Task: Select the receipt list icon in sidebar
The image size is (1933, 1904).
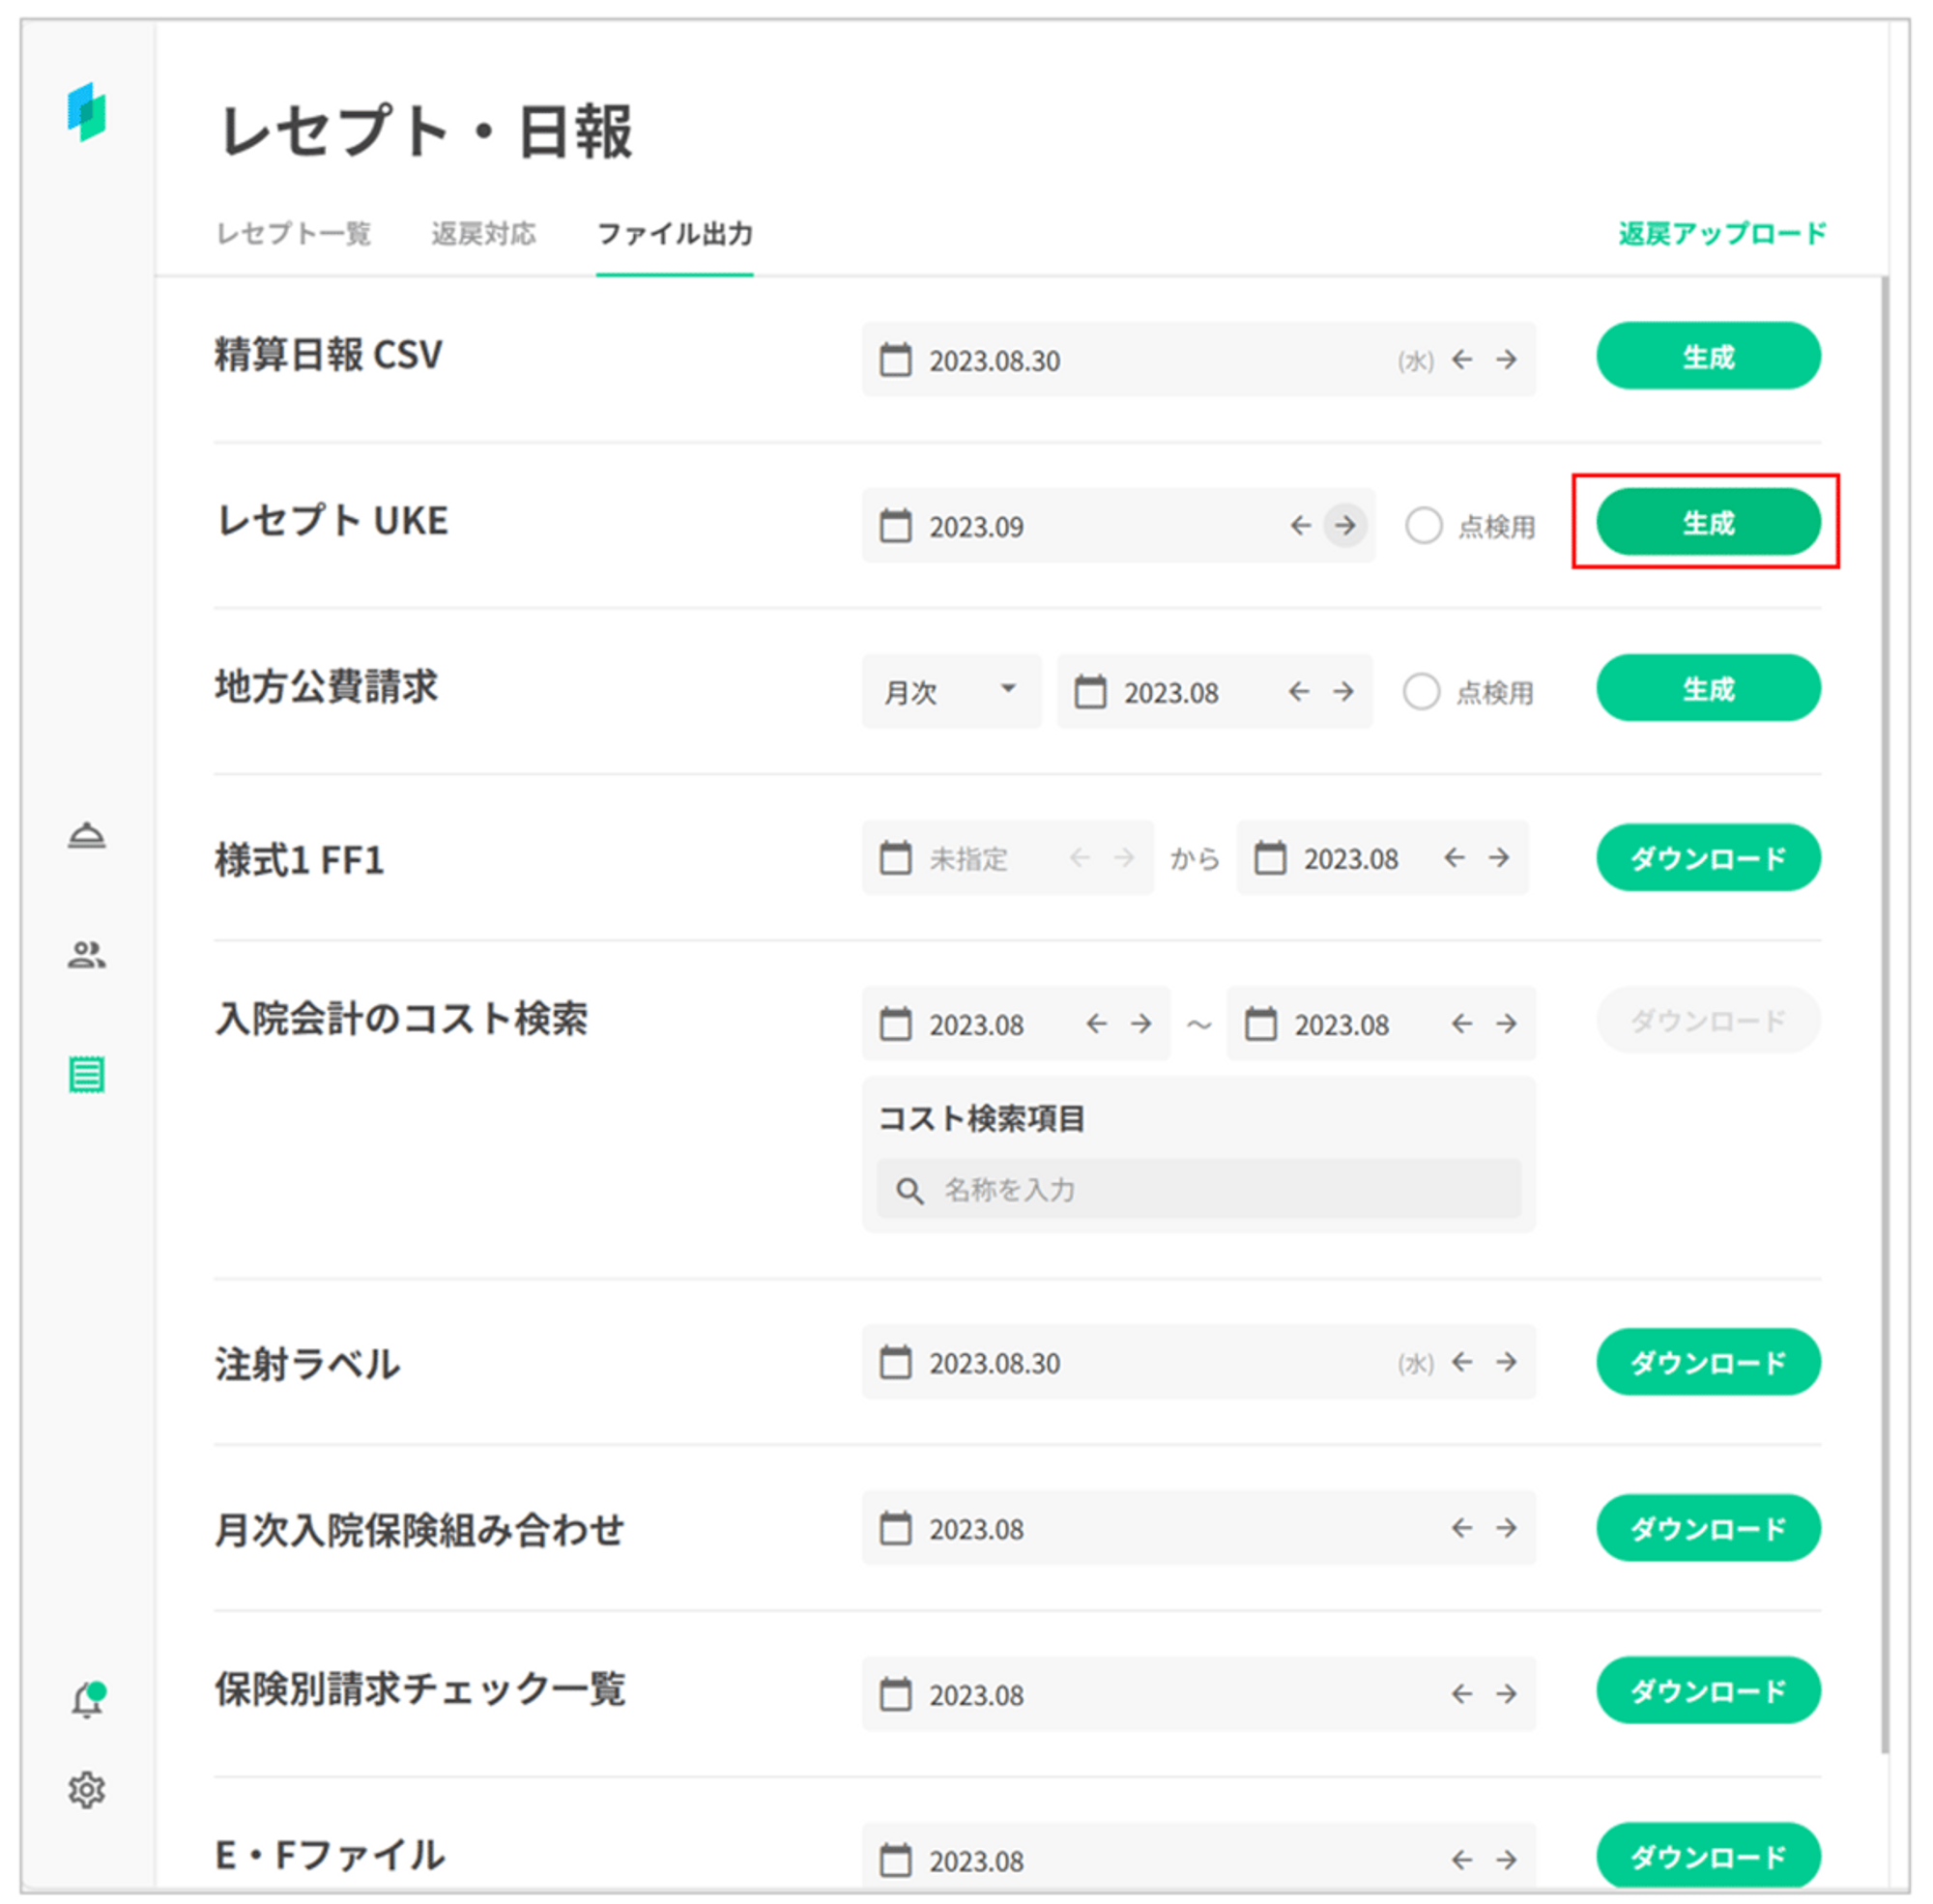Action: (x=87, y=1075)
